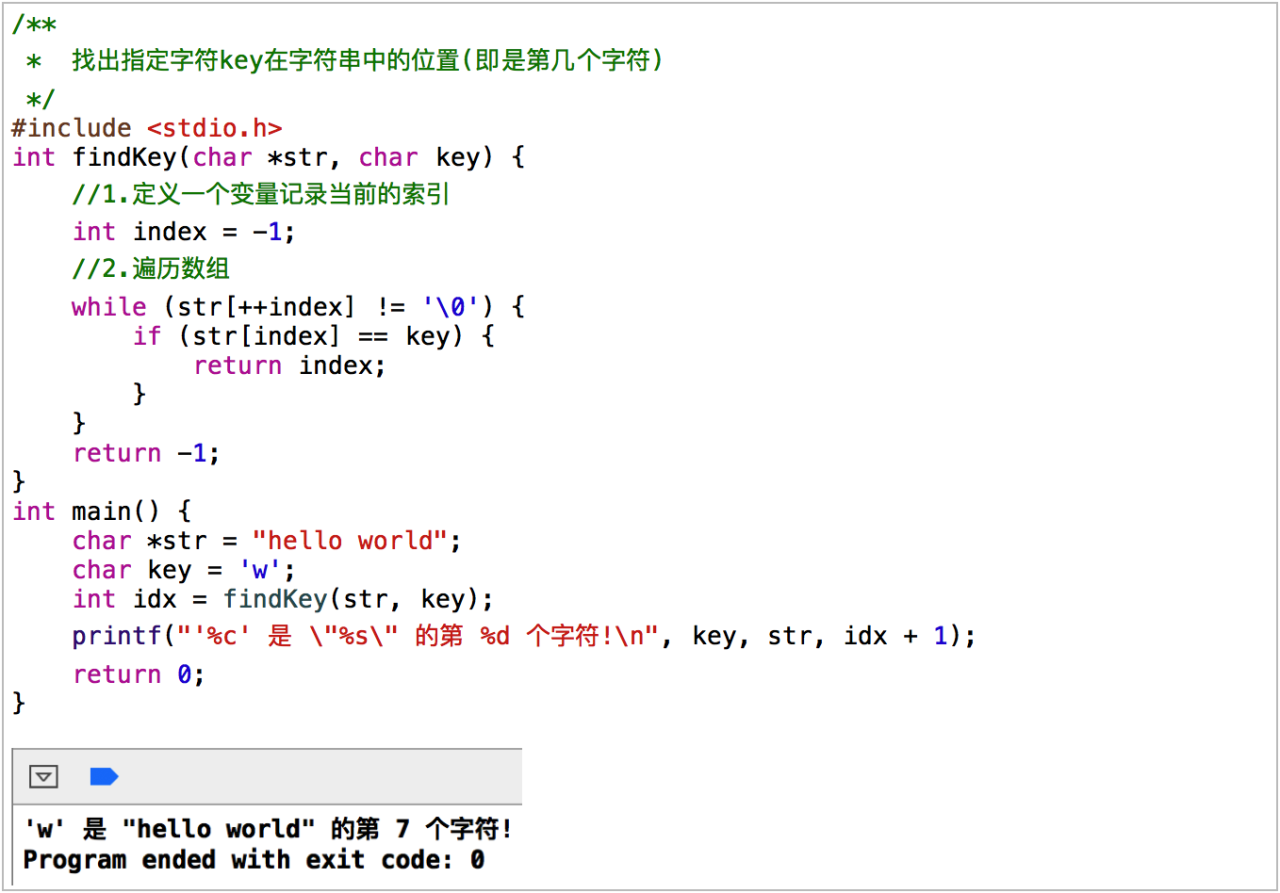Click the blue breakpoint activation icon
Viewport: 1280px width, 893px height.
tap(104, 776)
